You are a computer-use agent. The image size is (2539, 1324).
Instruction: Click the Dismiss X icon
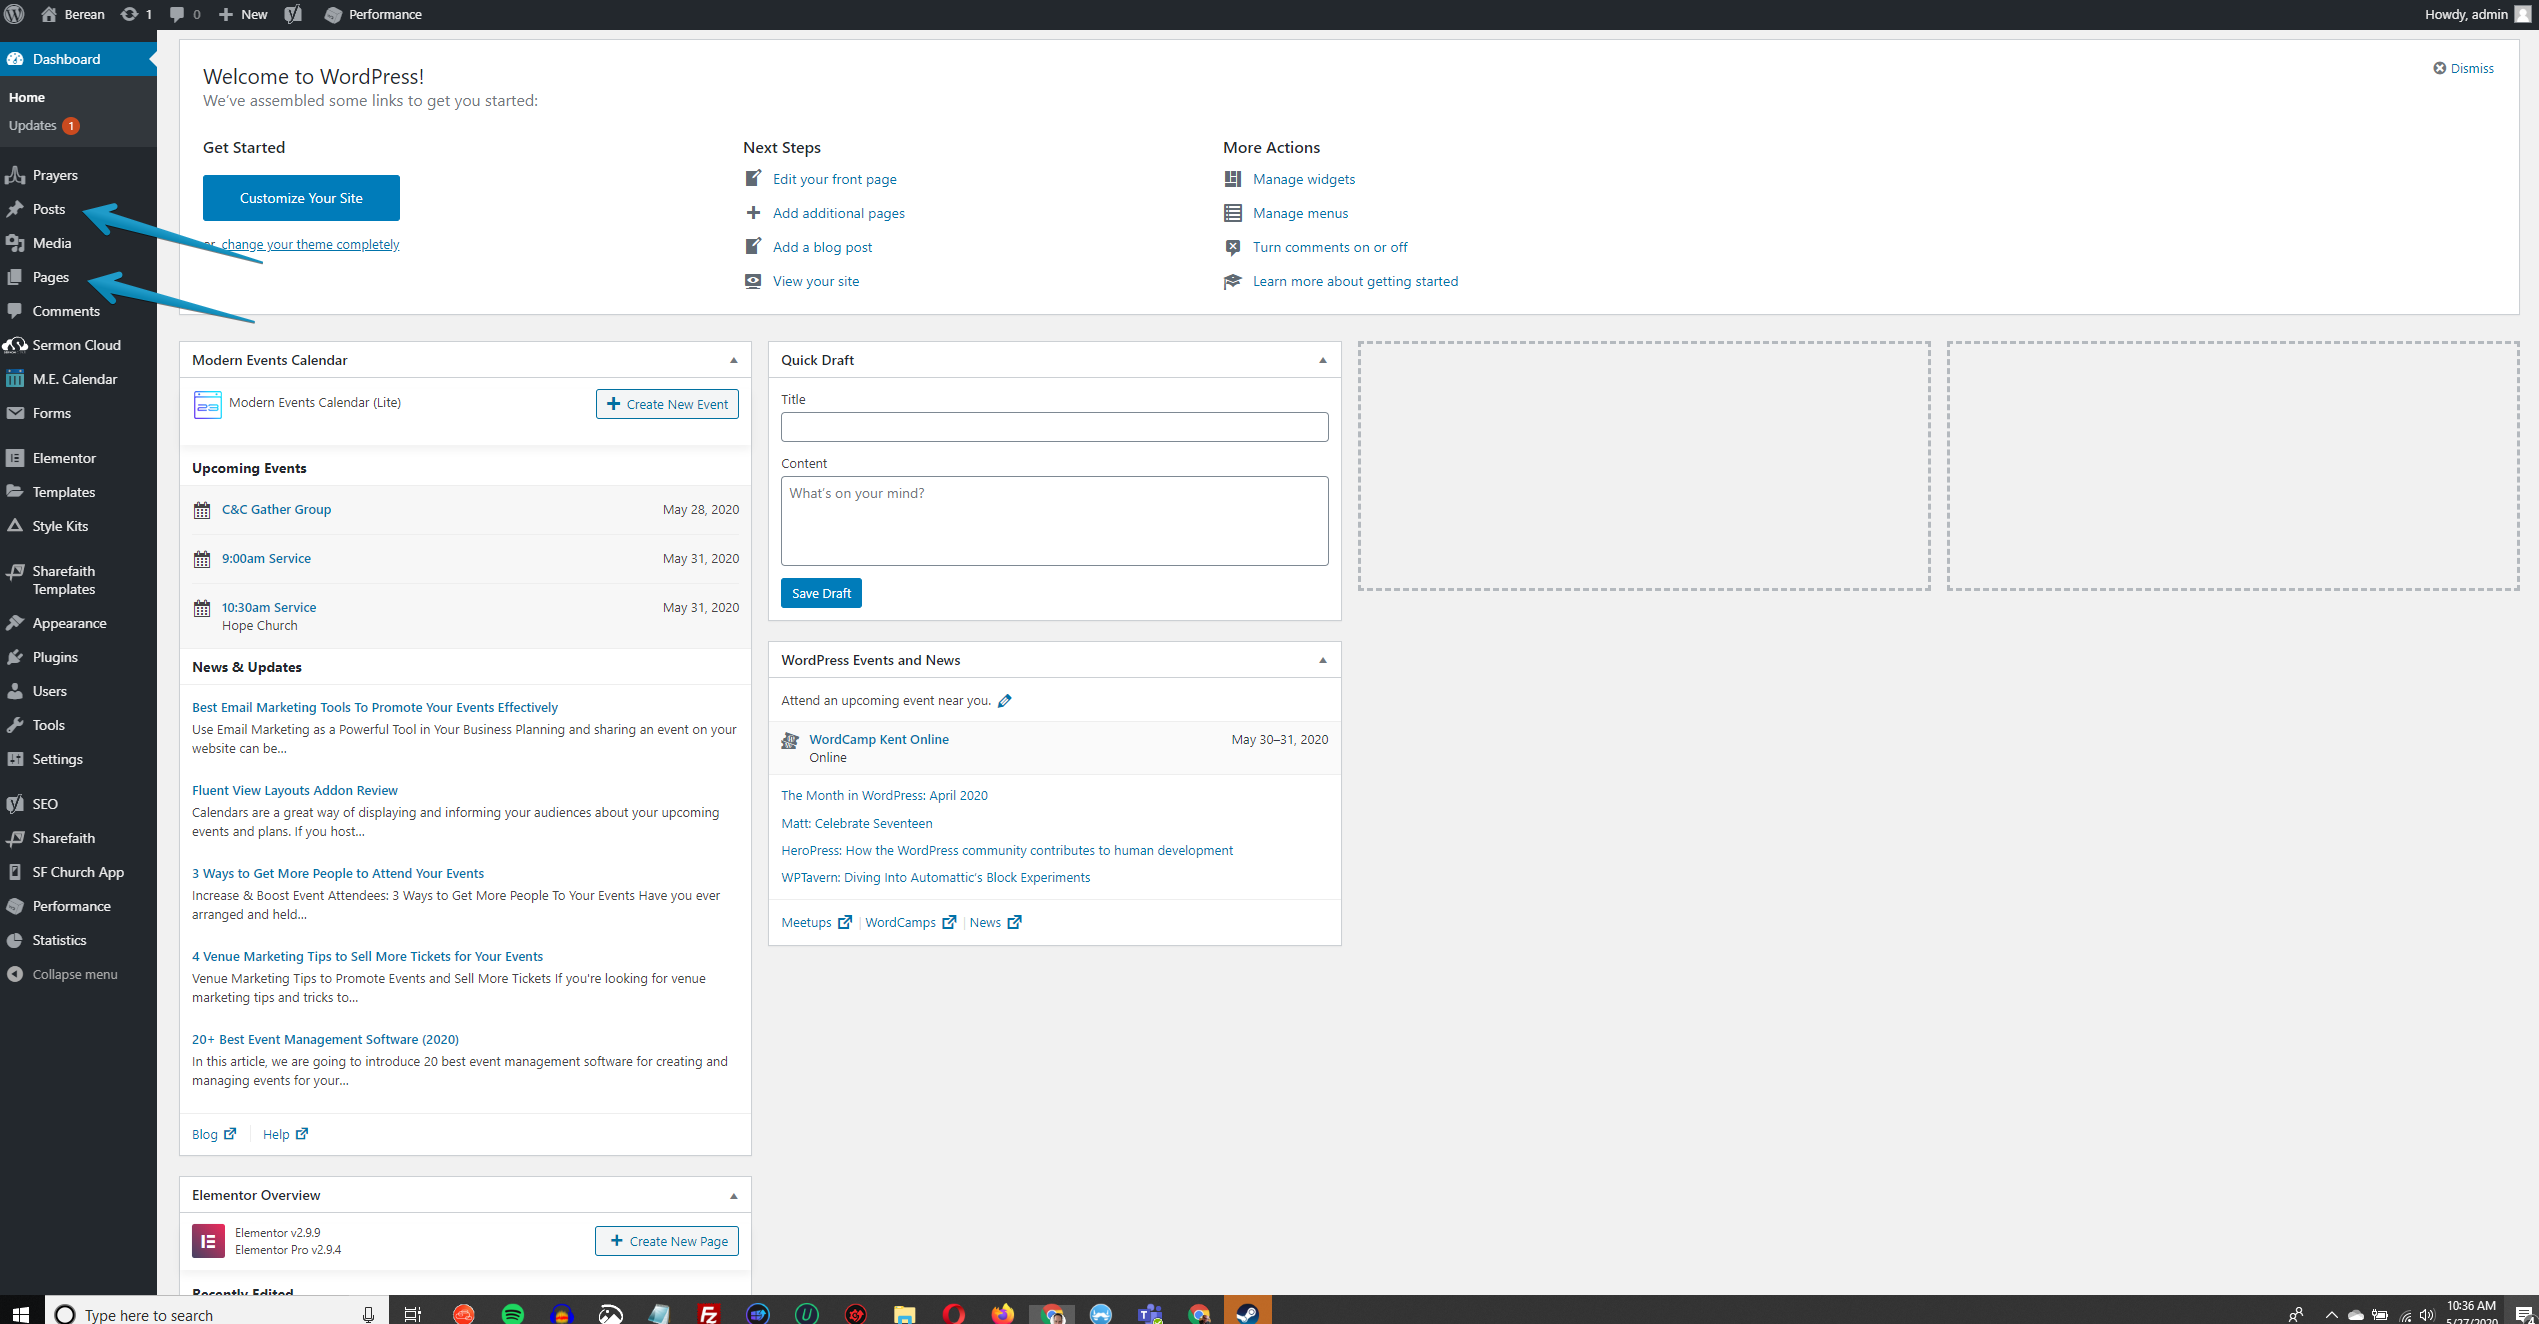[x=2439, y=68]
